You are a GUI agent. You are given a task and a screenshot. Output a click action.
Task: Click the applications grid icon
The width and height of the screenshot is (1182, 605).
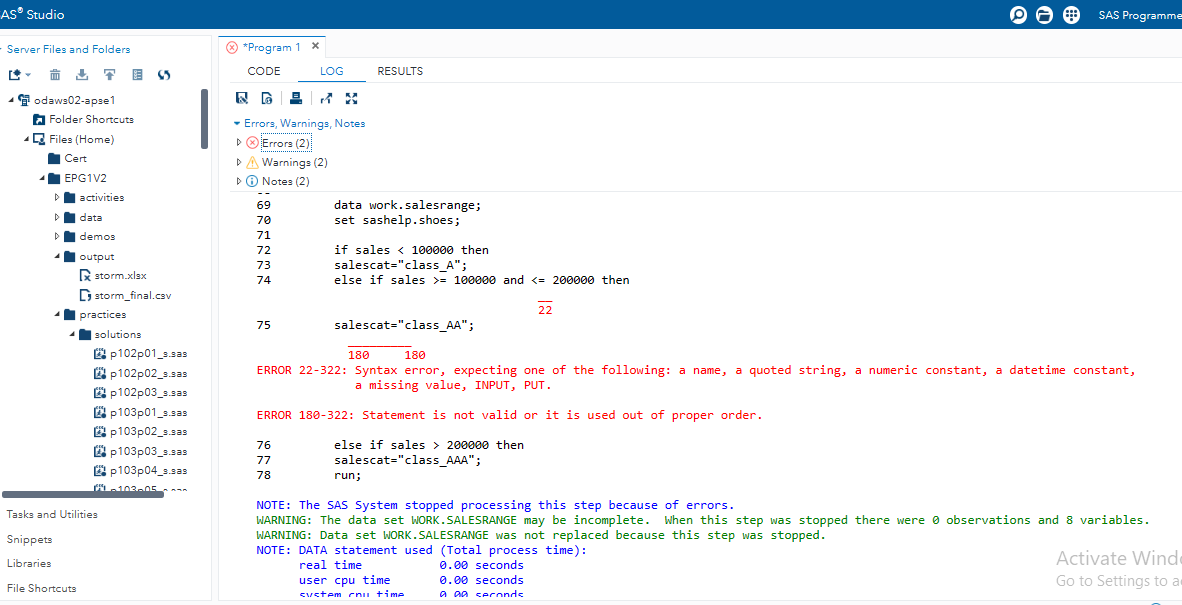click(1071, 15)
